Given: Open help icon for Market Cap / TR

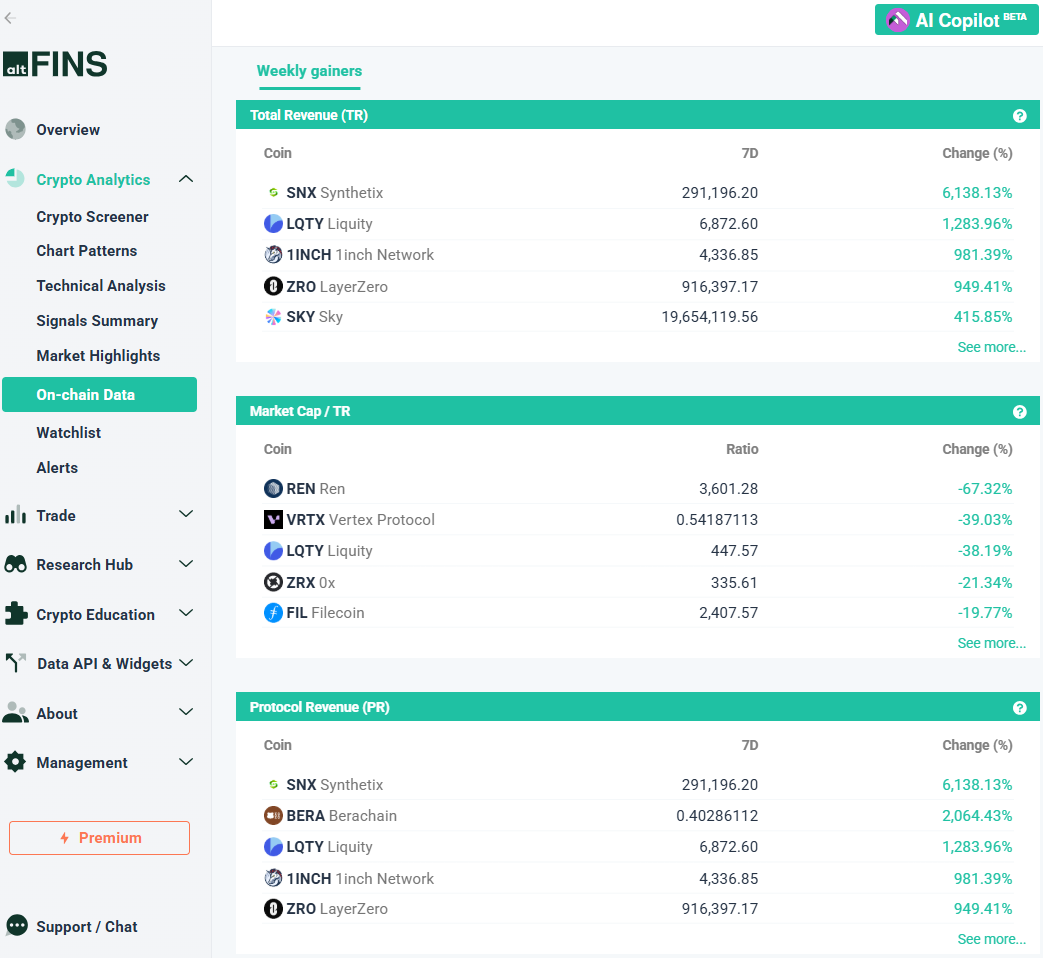Looking at the screenshot, I should (1019, 412).
